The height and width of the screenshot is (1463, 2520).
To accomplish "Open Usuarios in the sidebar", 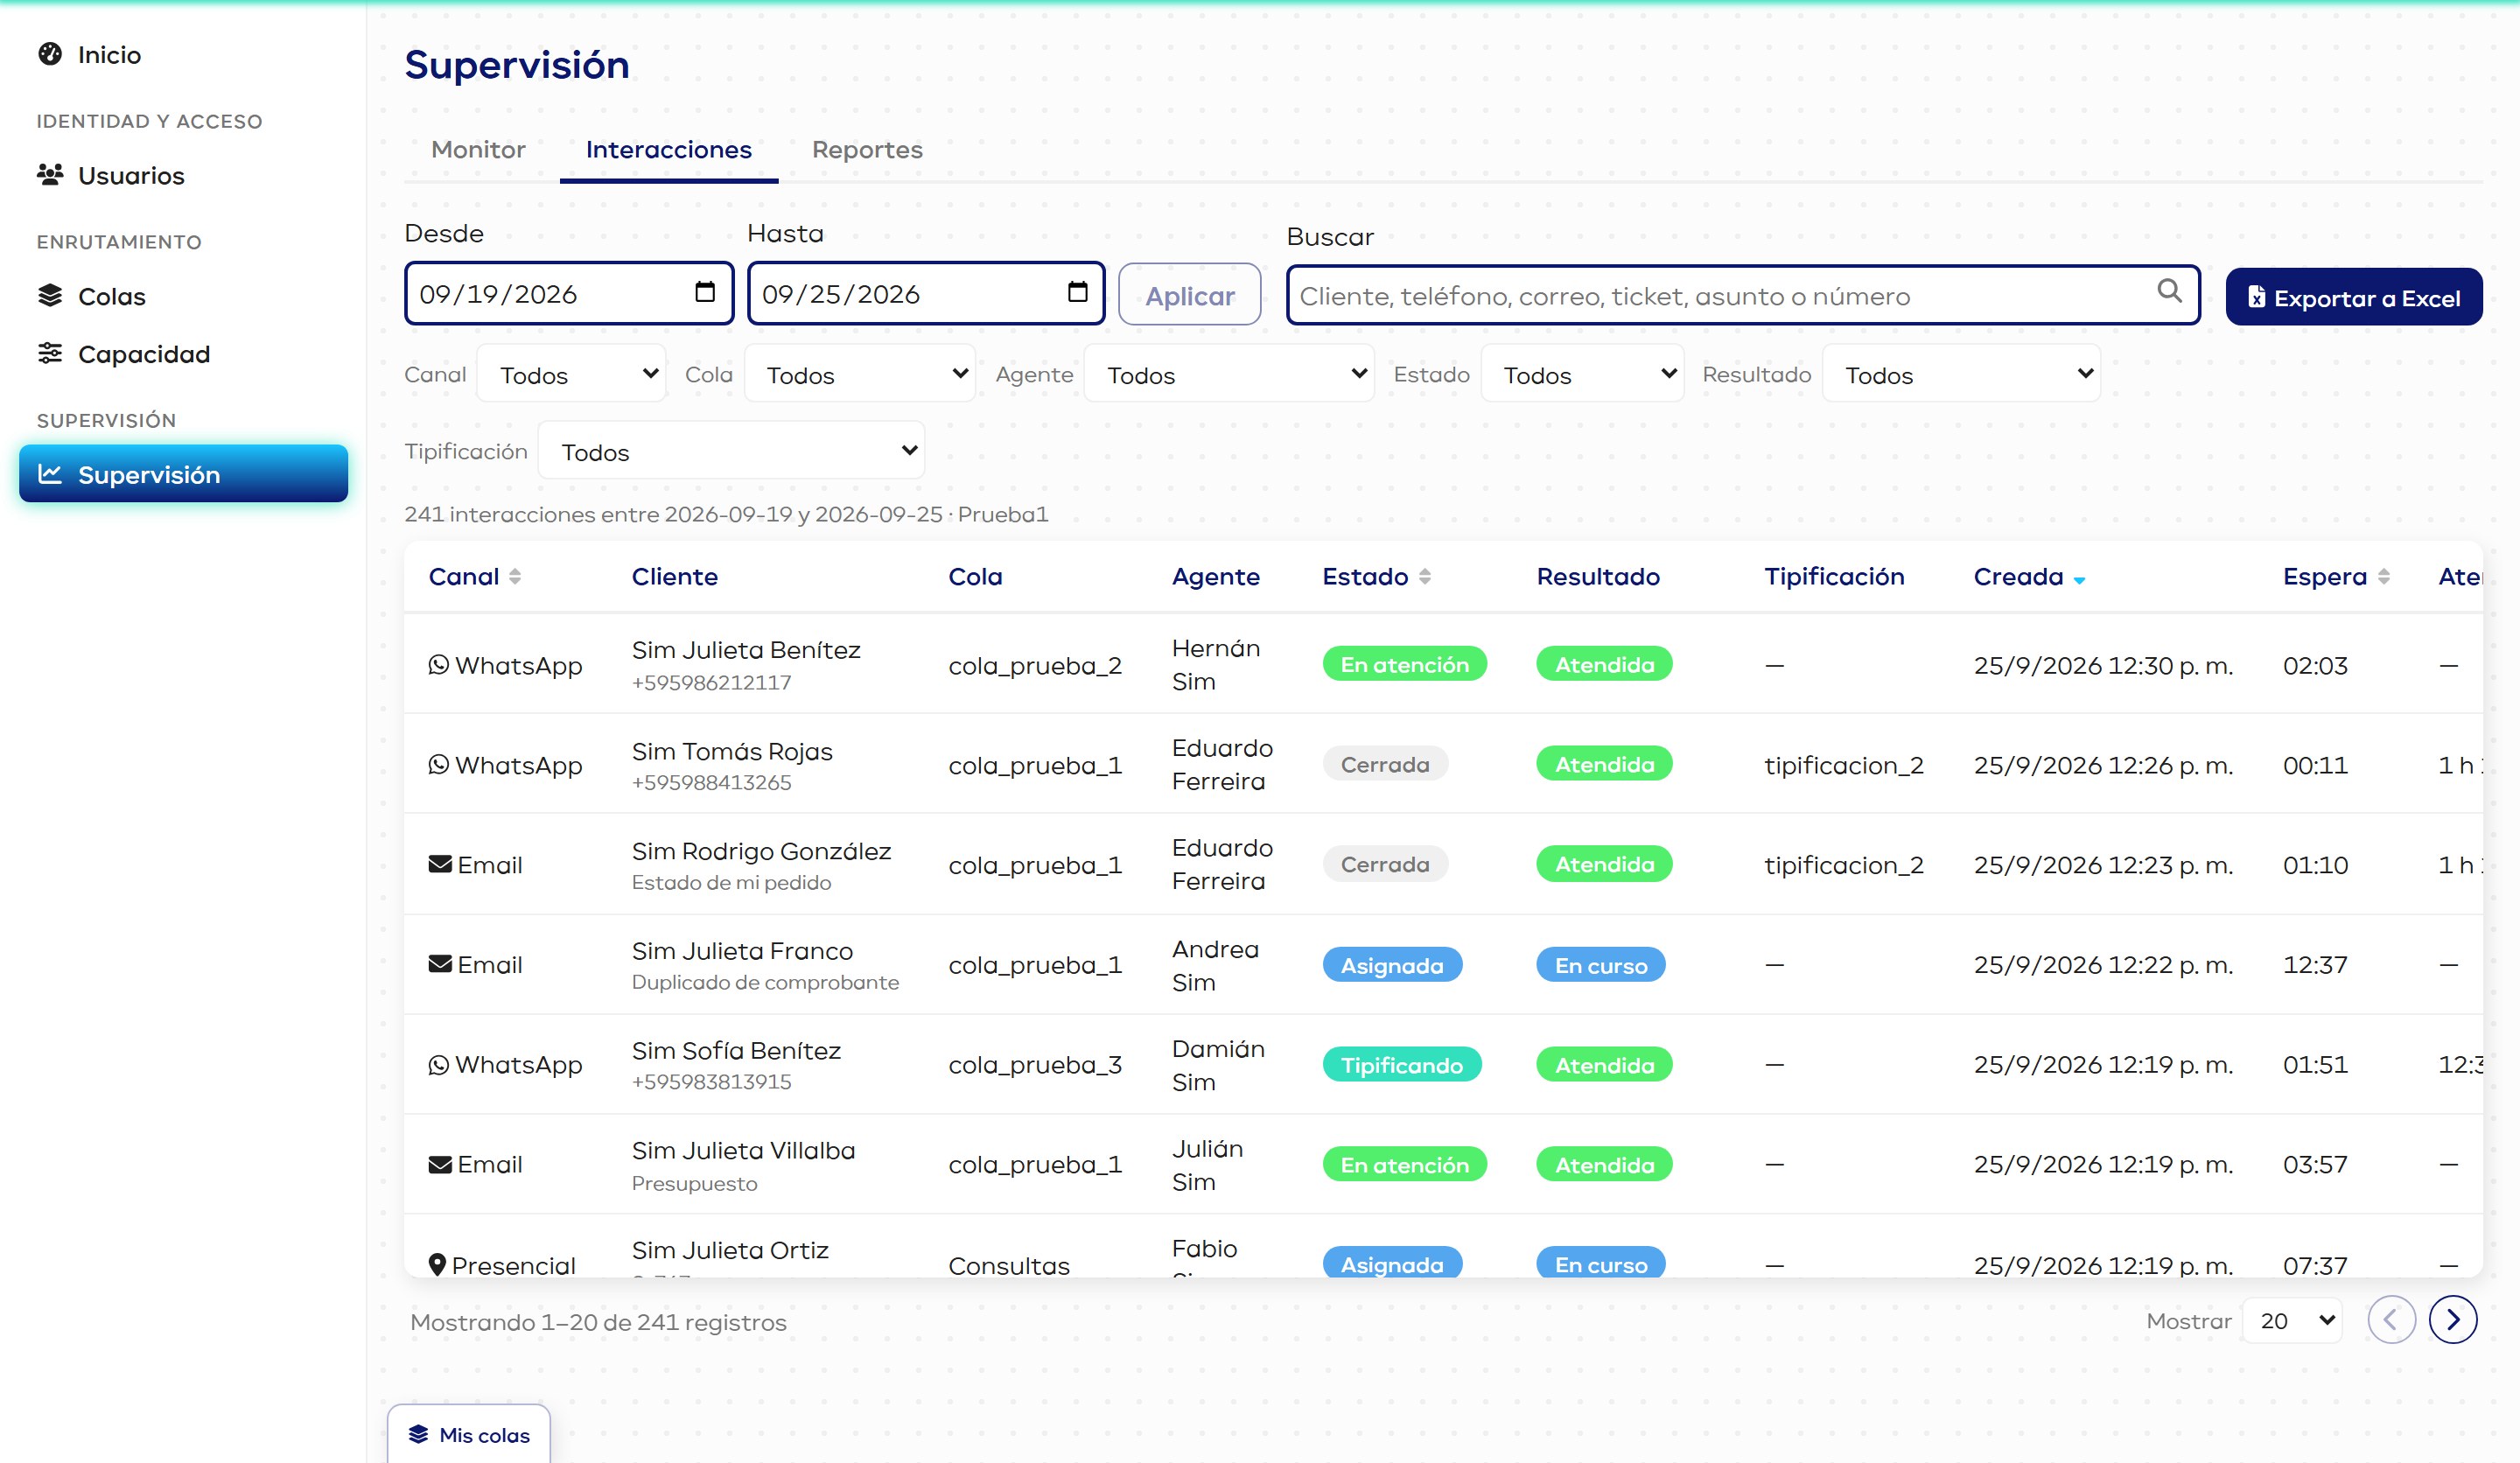I will pyautogui.click(x=183, y=175).
